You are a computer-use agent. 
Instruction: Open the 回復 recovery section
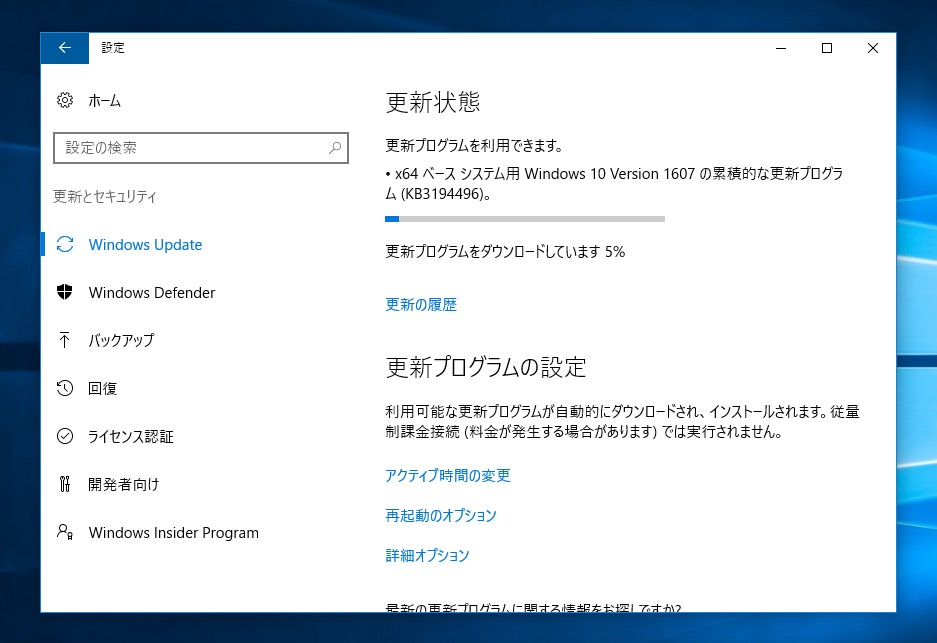(102, 388)
